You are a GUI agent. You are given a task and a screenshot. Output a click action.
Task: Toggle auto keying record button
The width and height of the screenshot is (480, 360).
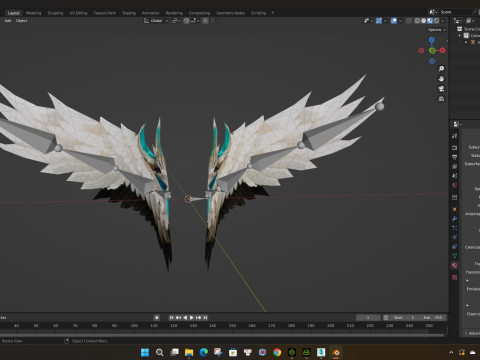[157, 318]
